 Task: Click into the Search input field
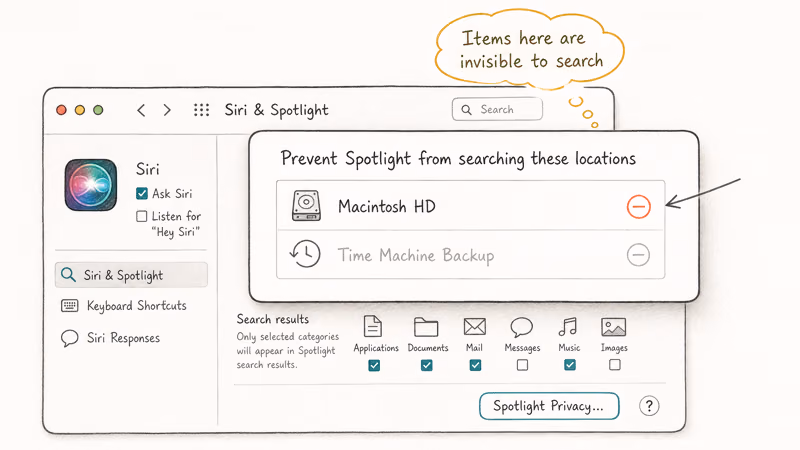[497, 109]
